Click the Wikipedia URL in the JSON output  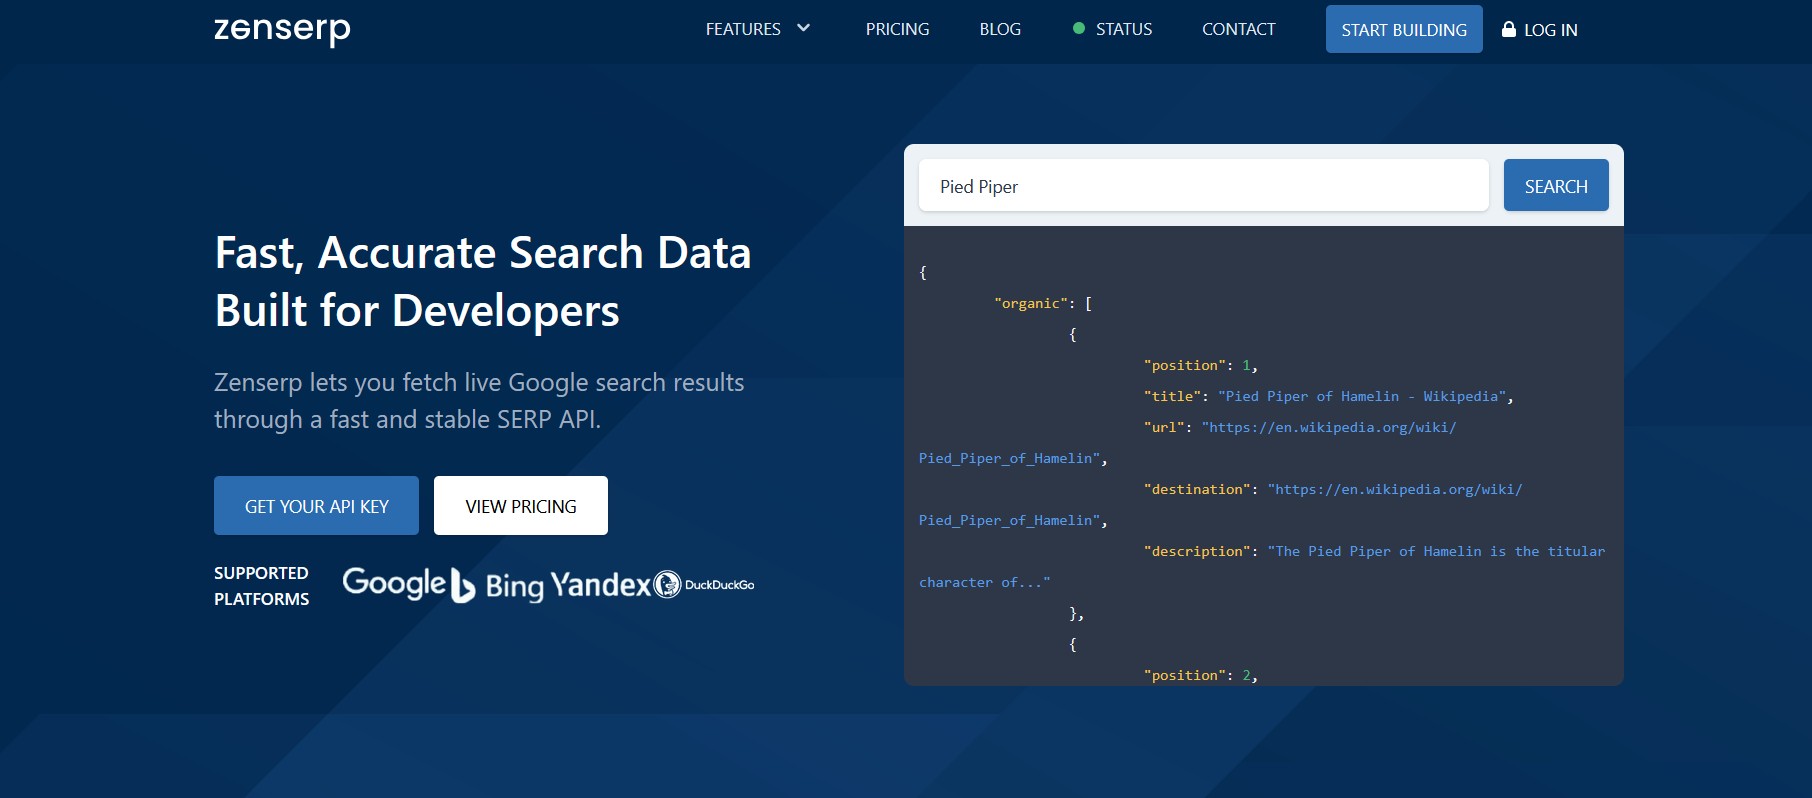(x=1329, y=427)
